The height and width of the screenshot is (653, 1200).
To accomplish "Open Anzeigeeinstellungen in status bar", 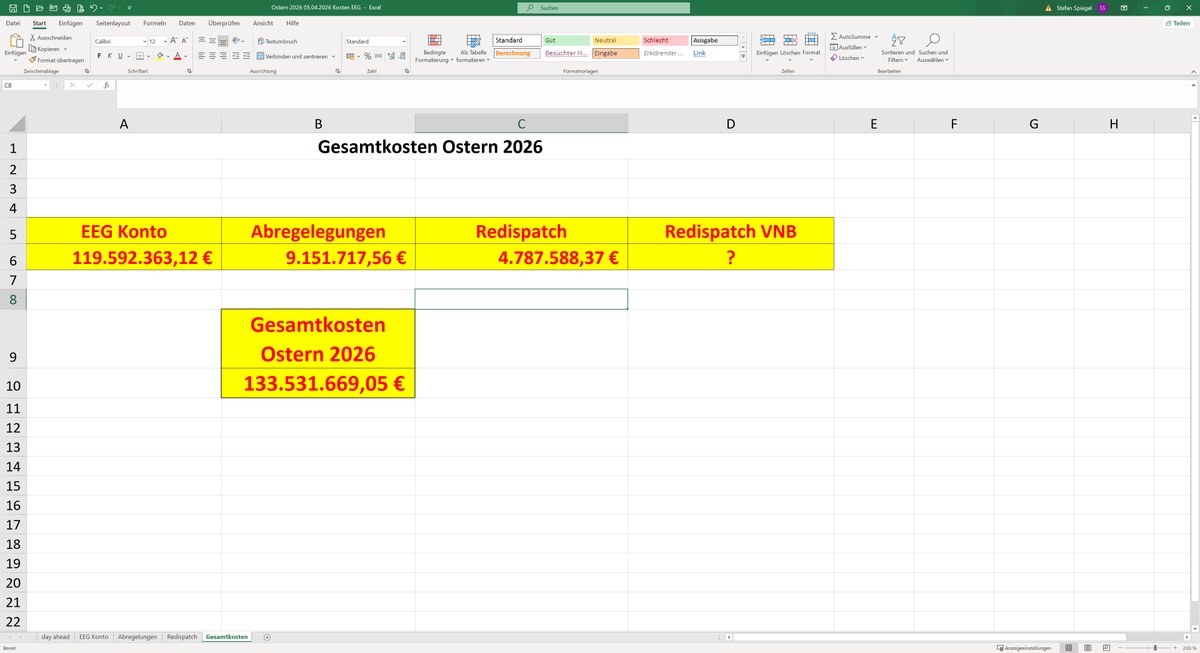I will [1025, 648].
